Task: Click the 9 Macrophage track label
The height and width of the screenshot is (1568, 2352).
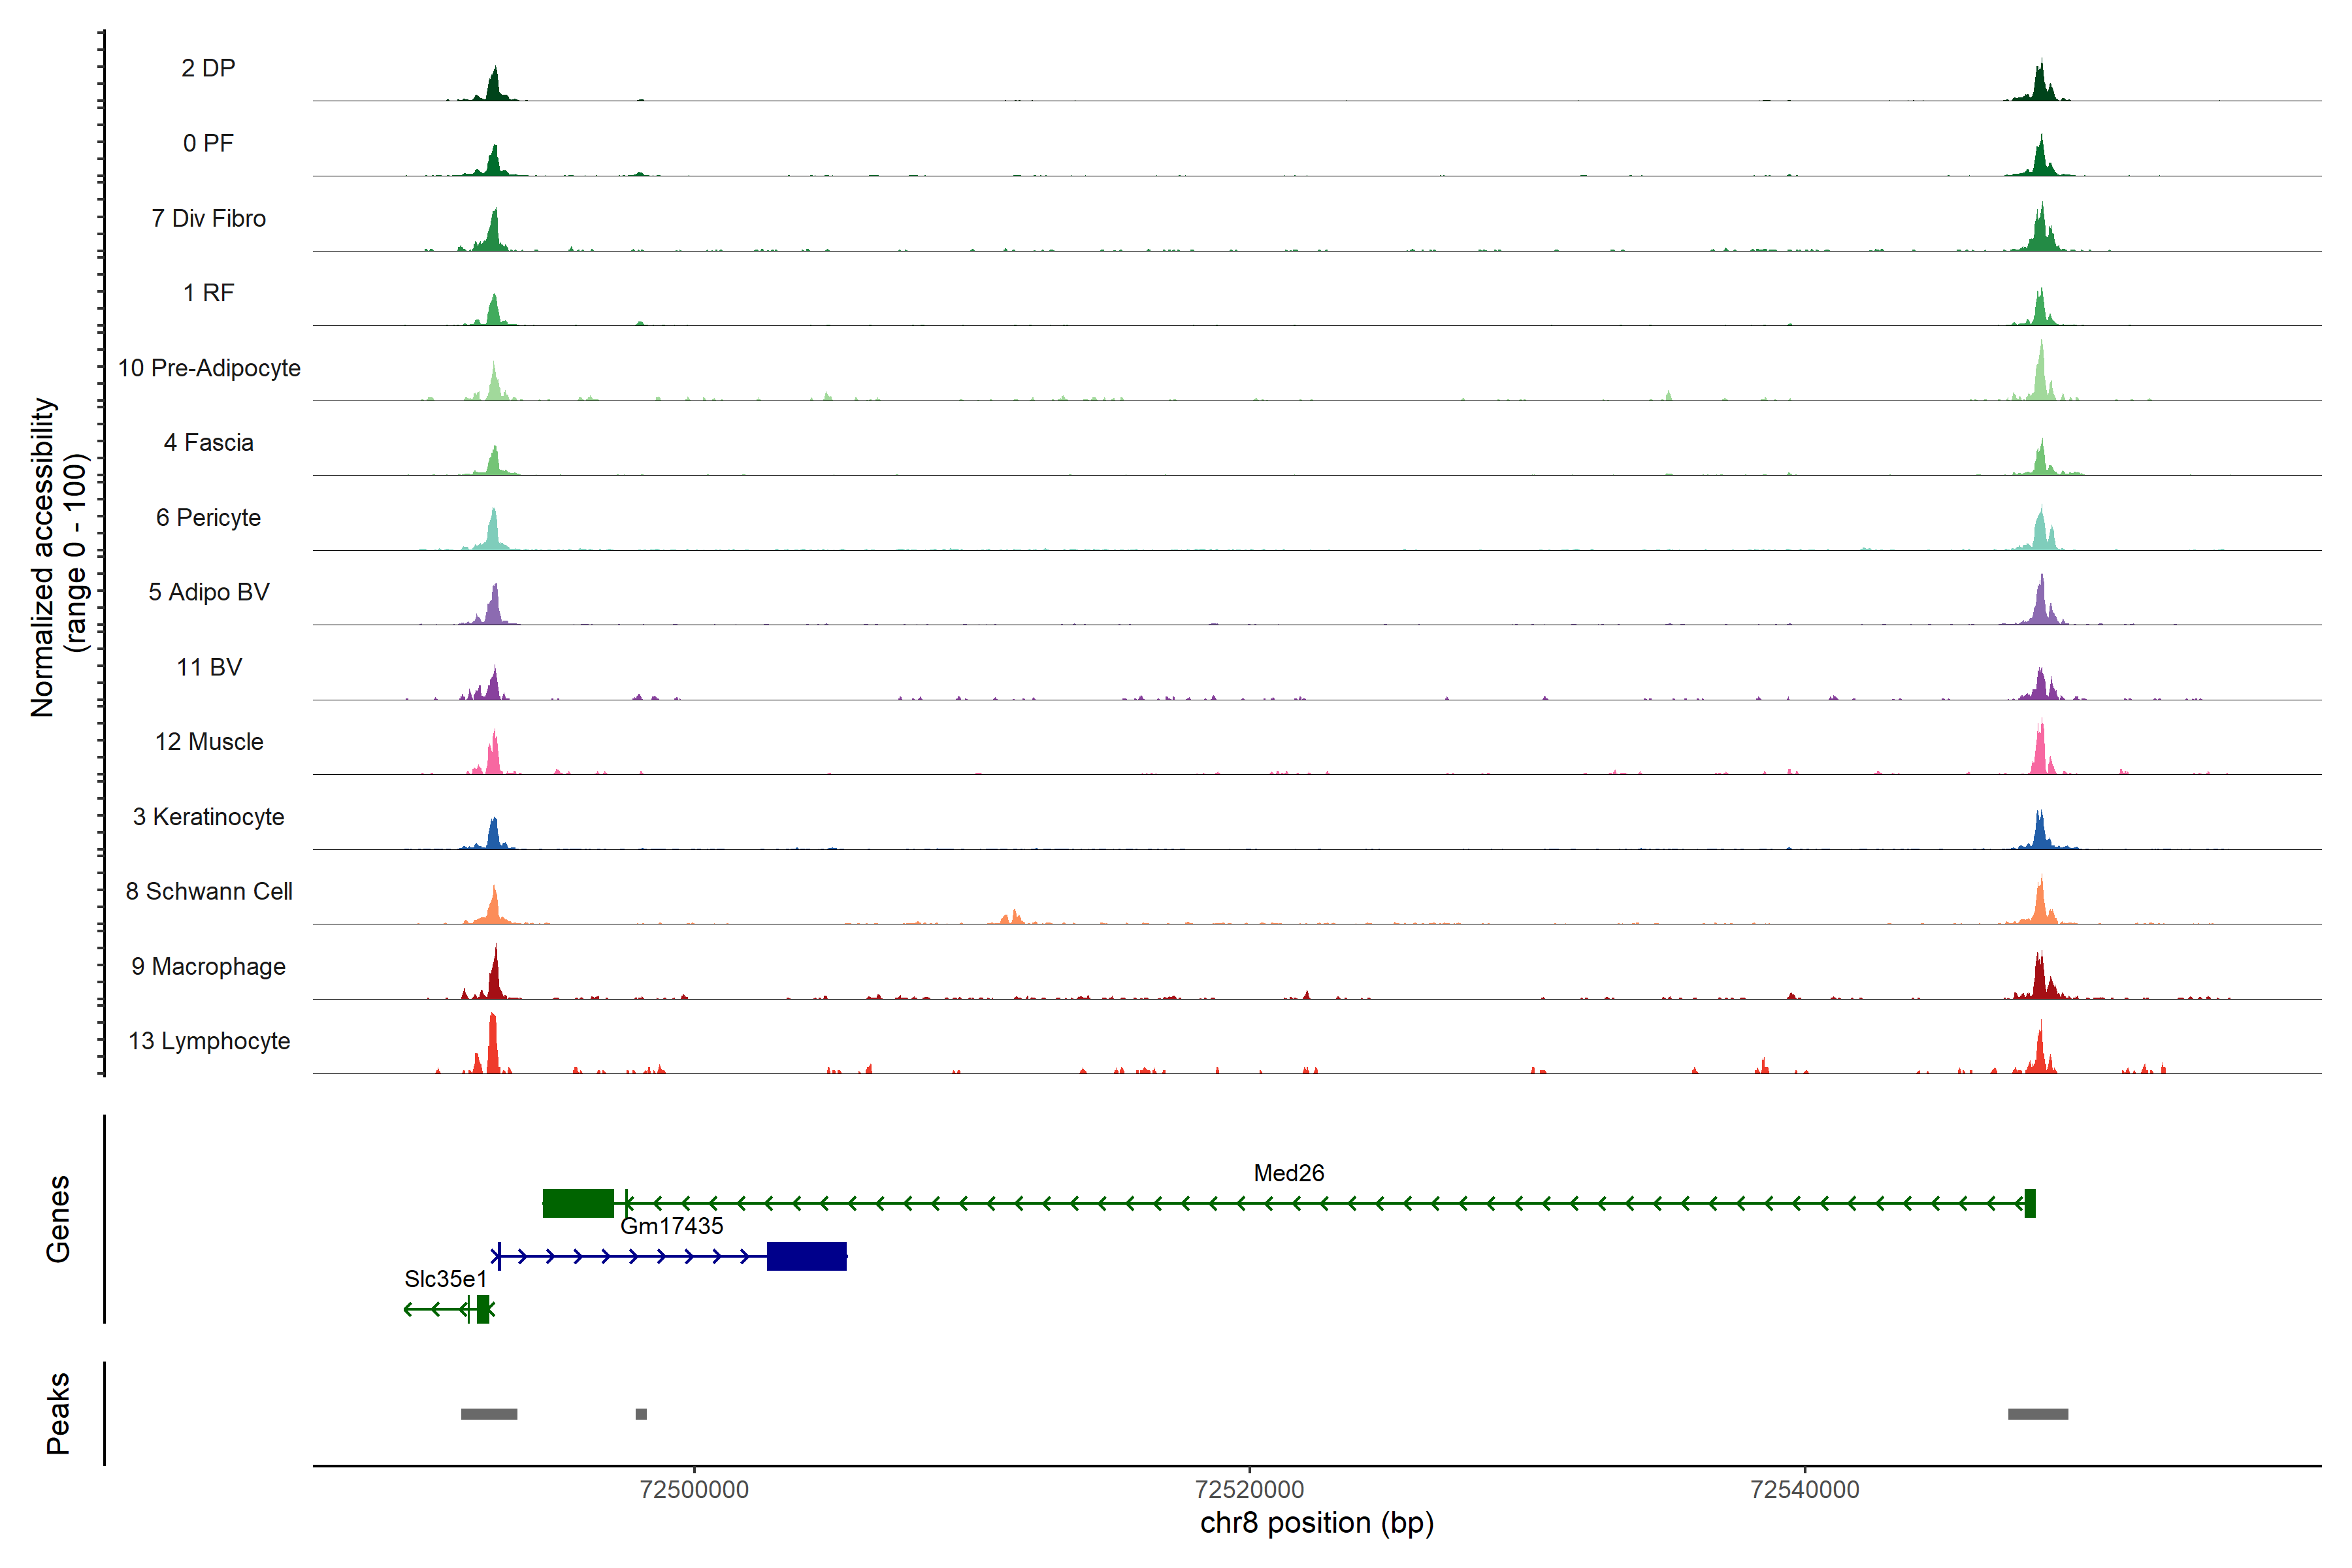Action: pyautogui.click(x=209, y=966)
